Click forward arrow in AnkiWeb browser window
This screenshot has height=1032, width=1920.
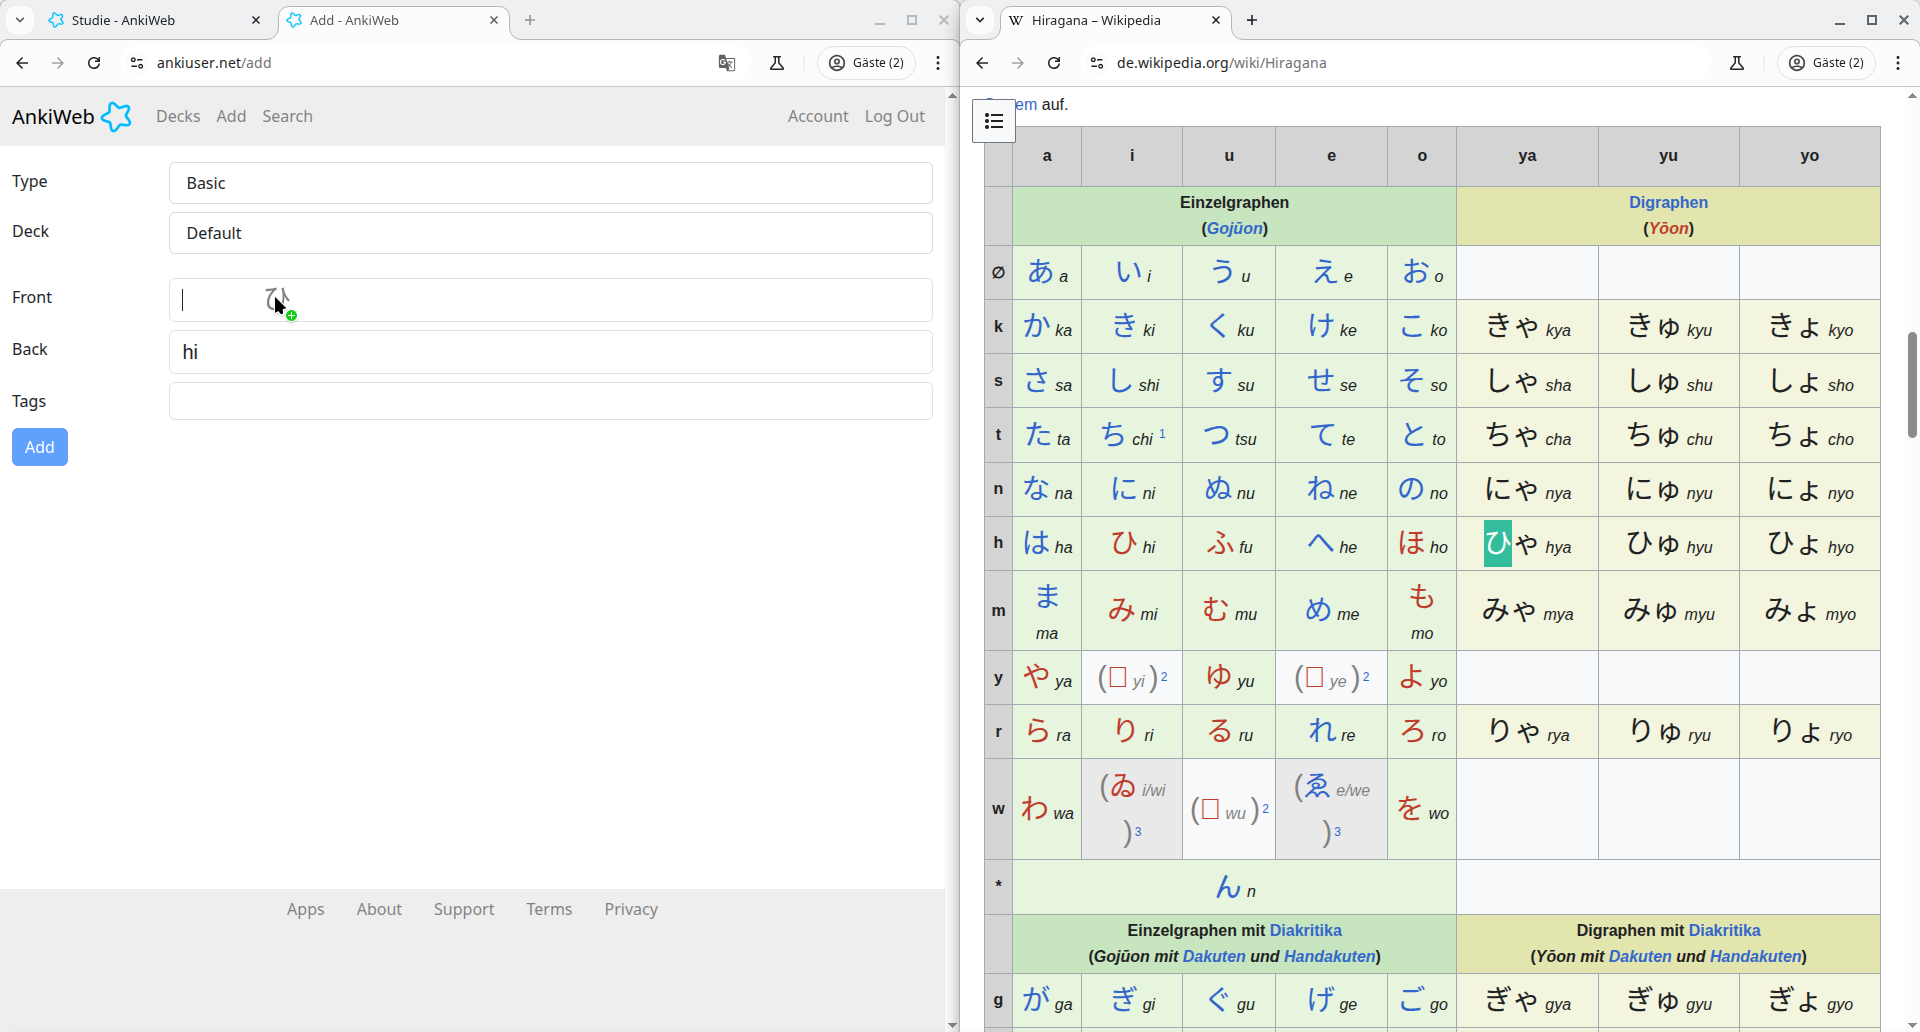pyautogui.click(x=58, y=63)
